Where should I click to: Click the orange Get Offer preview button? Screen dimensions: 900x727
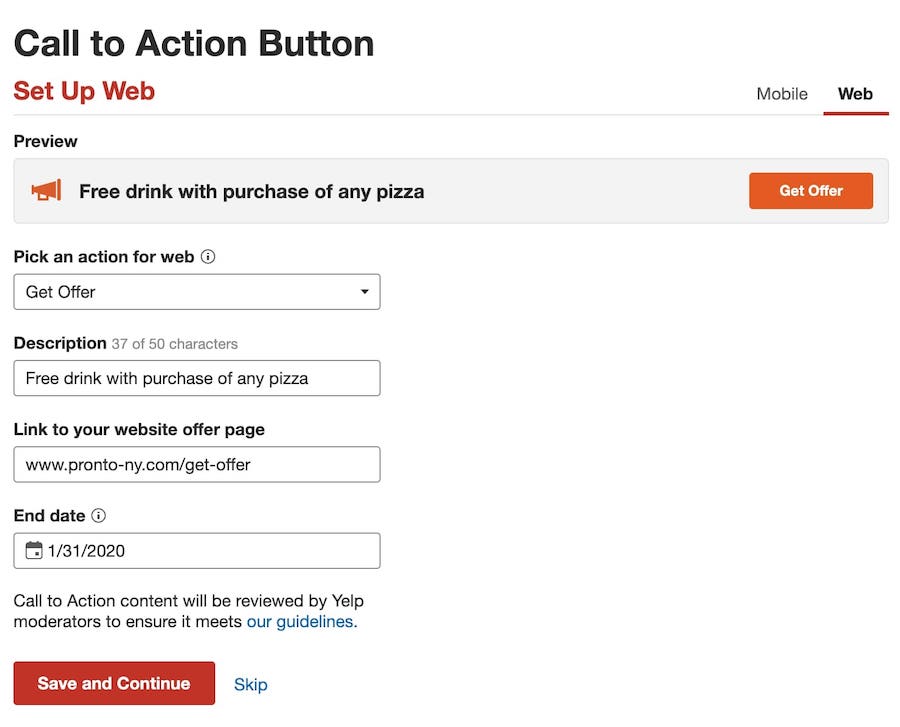click(810, 190)
